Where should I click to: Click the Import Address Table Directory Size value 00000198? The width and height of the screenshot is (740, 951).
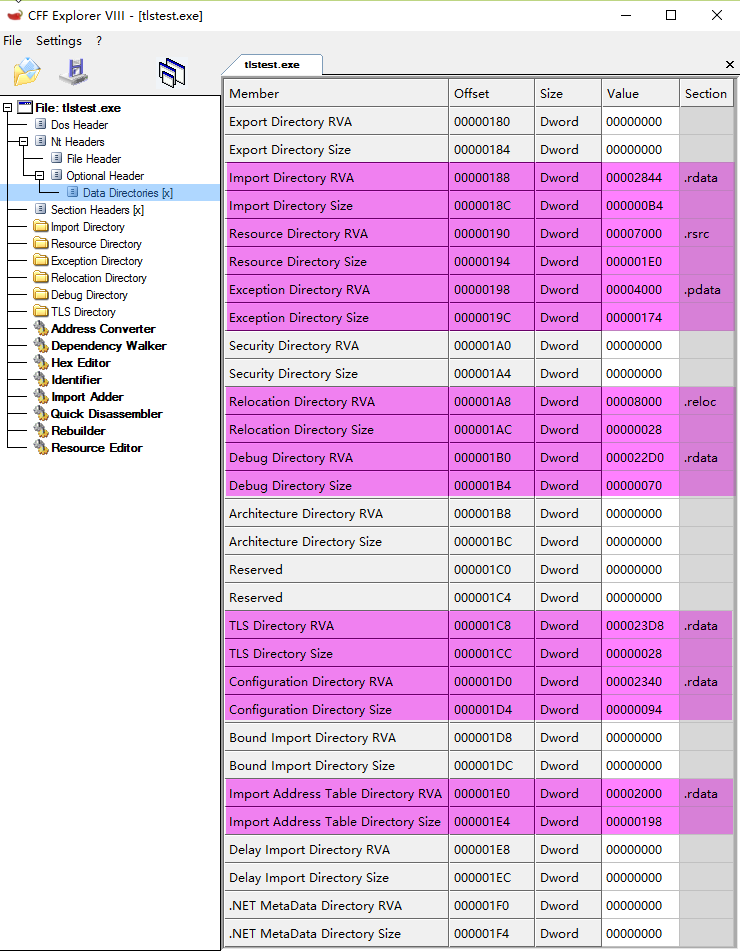tap(641, 821)
